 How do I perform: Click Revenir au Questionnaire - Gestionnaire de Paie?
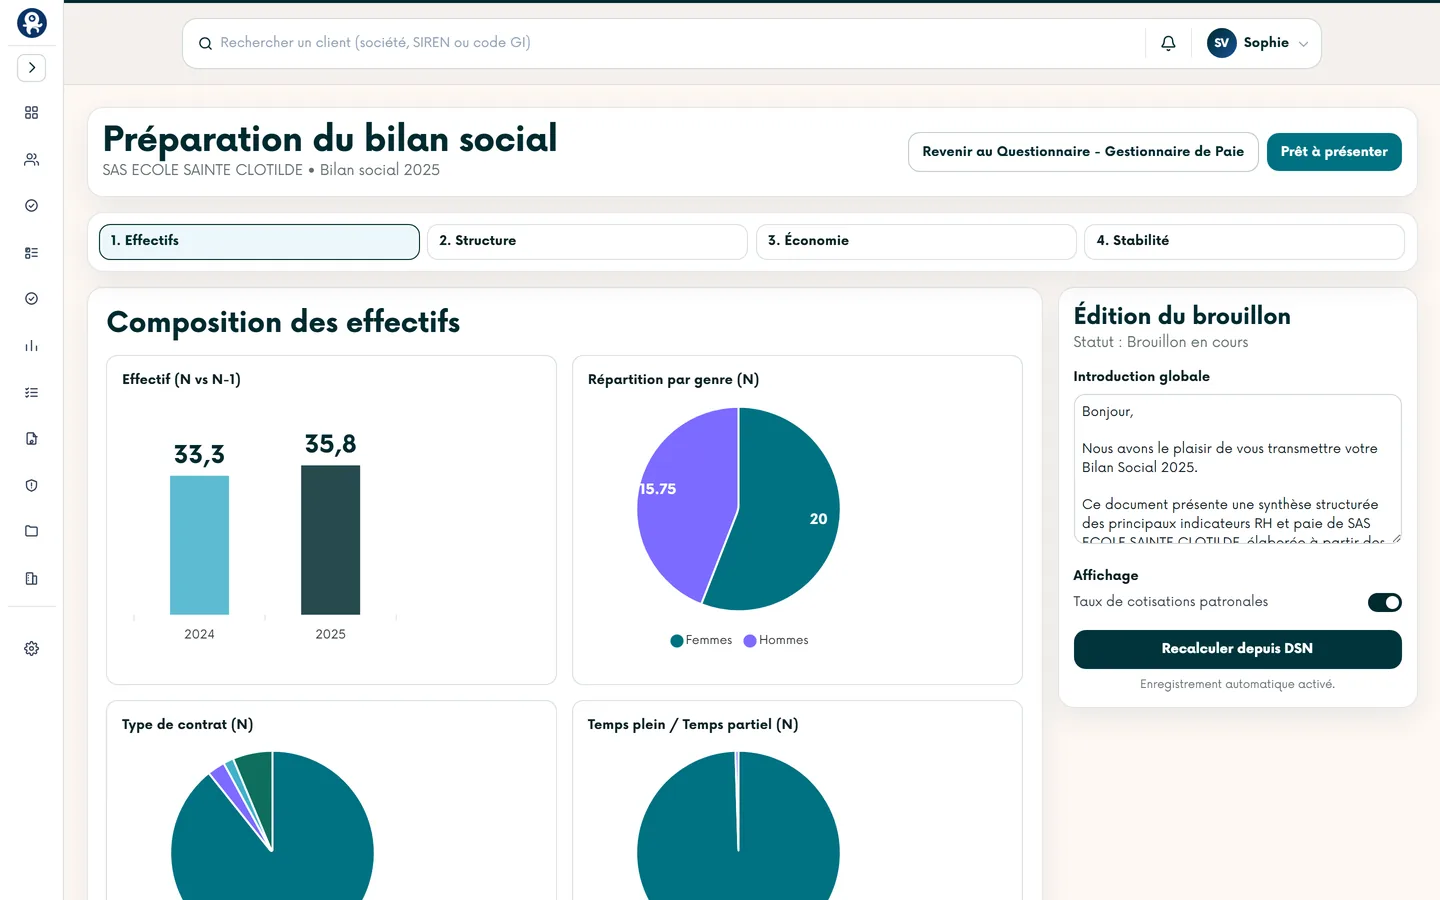pos(1083,152)
